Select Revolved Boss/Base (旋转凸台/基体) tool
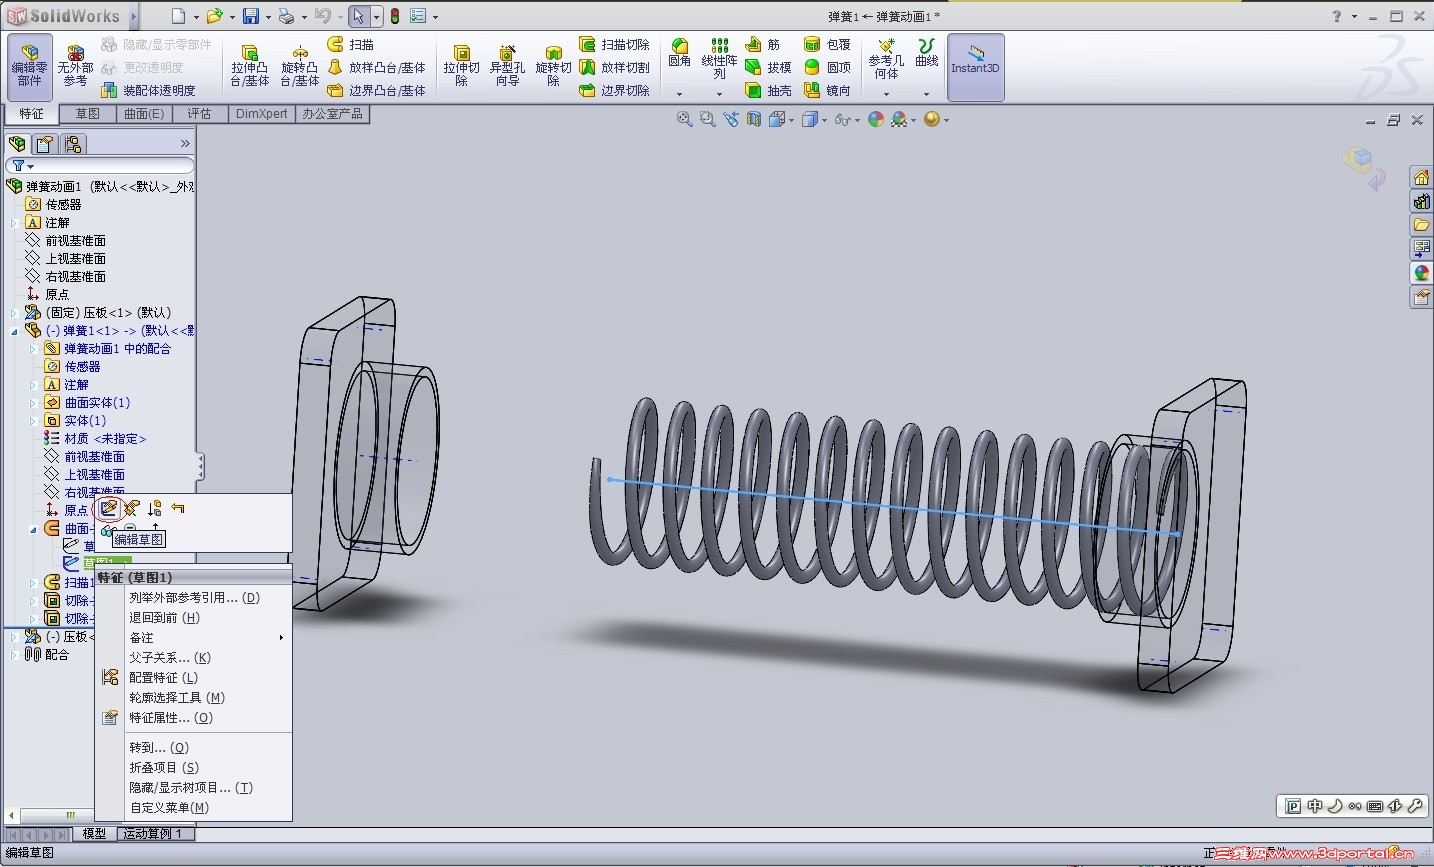 point(299,67)
